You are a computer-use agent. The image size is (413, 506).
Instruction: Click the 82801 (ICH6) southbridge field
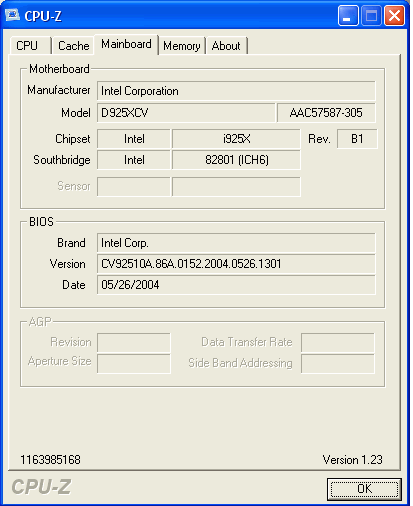coord(236,160)
